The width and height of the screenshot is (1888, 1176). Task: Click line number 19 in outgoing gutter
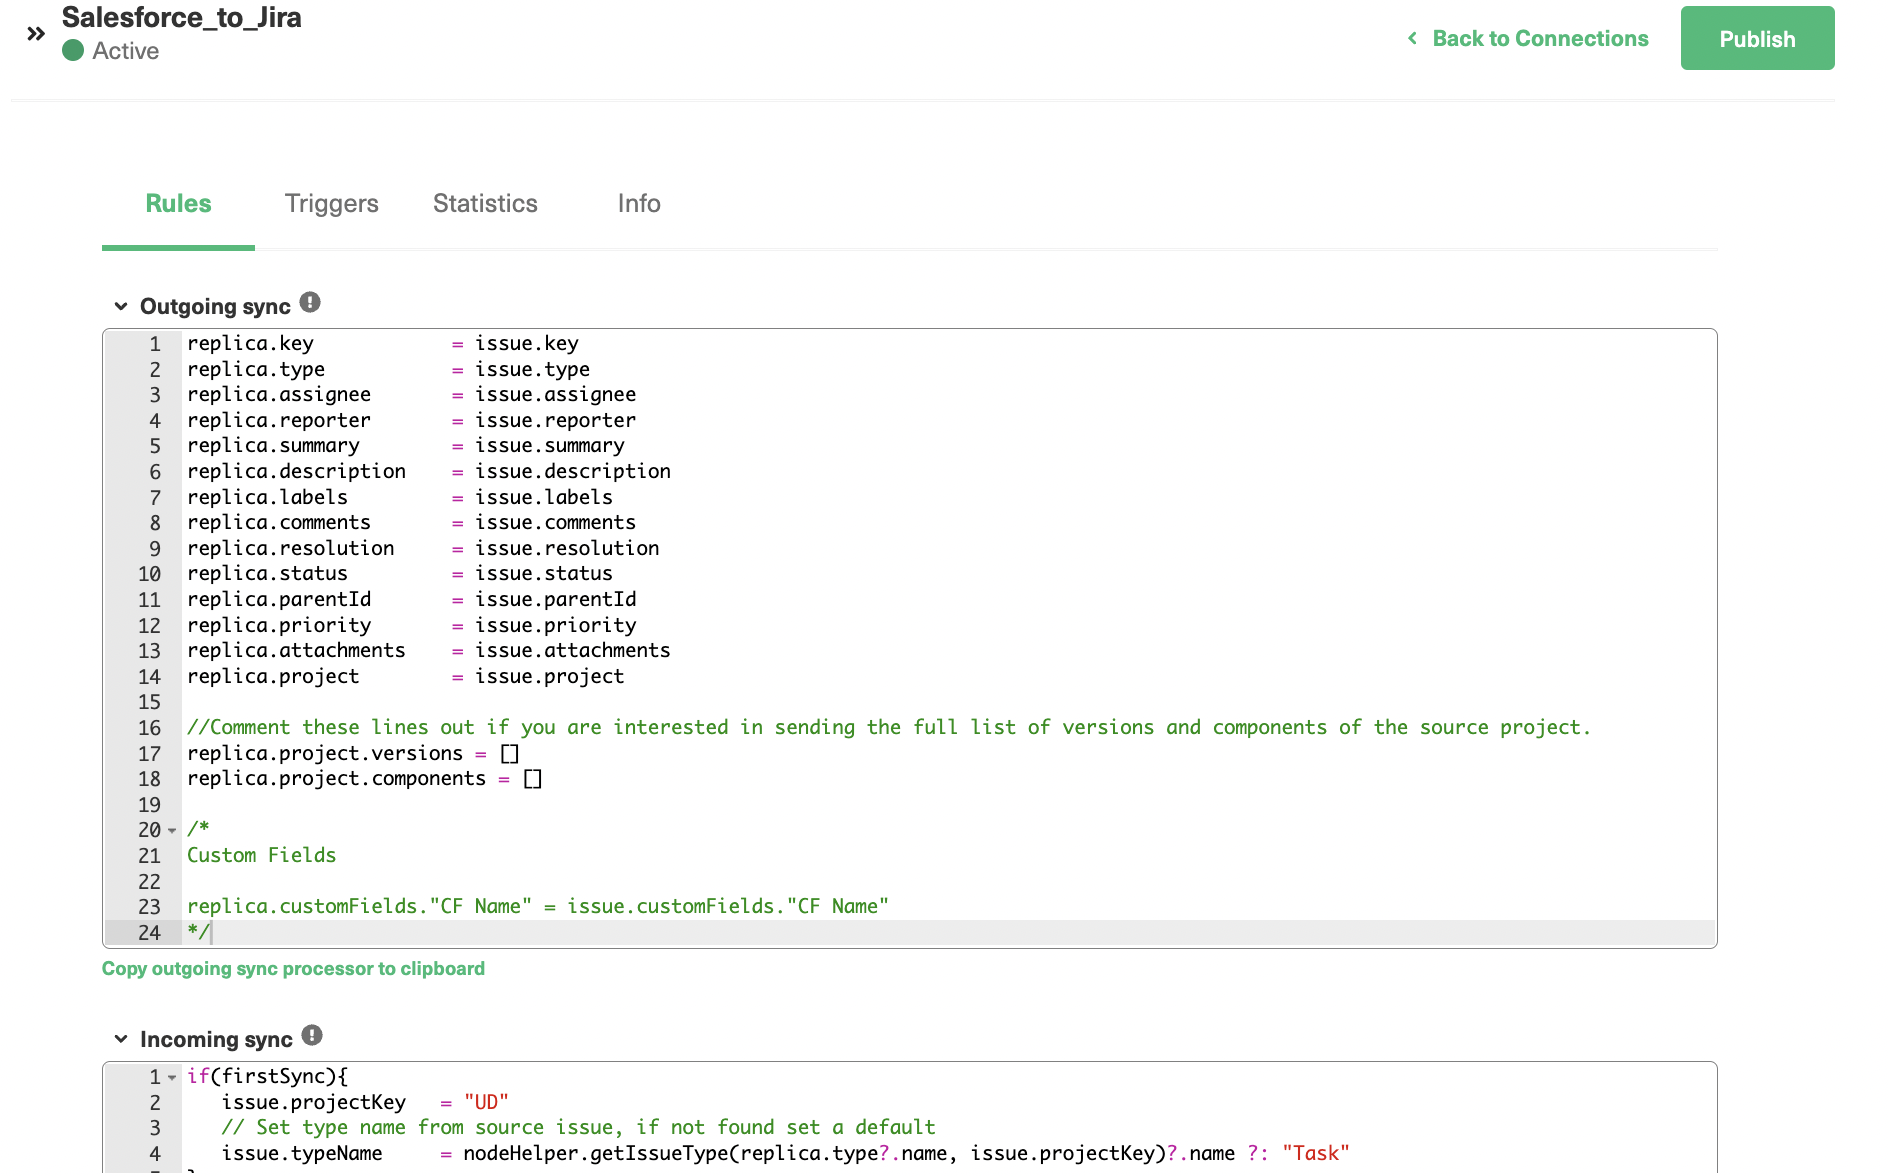tap(149, 805)
